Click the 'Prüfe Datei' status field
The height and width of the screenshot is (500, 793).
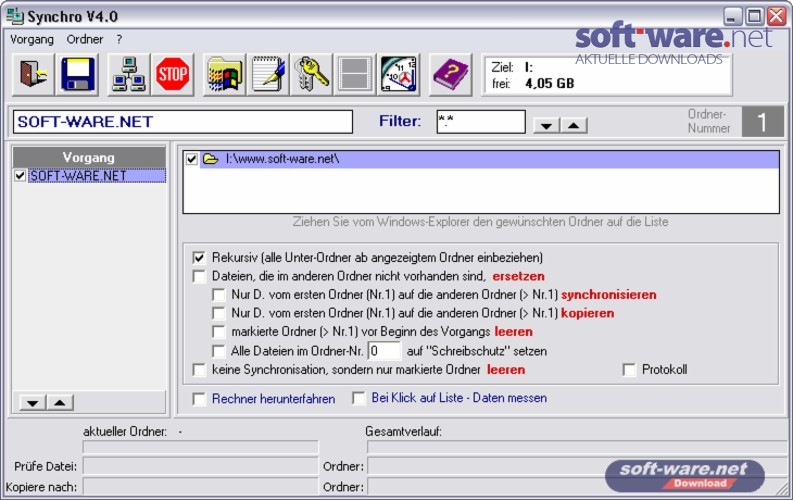(x=200, y=466)
